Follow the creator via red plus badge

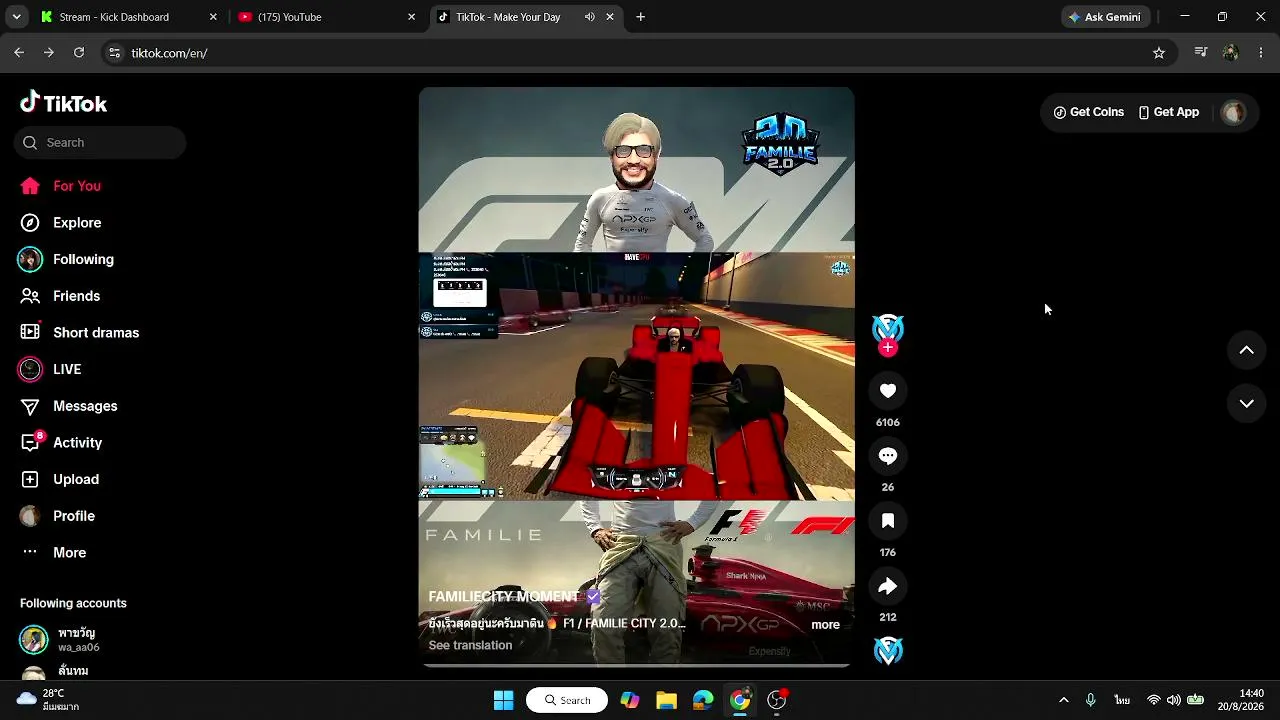(888, 348)
